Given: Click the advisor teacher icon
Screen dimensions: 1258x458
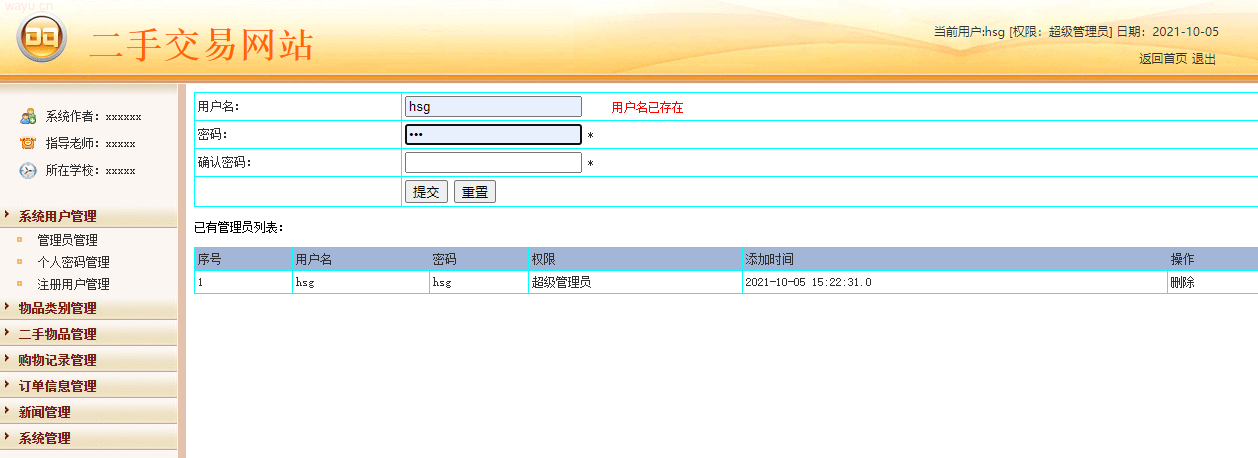Looking at the screenshot, I should (28, 143).
